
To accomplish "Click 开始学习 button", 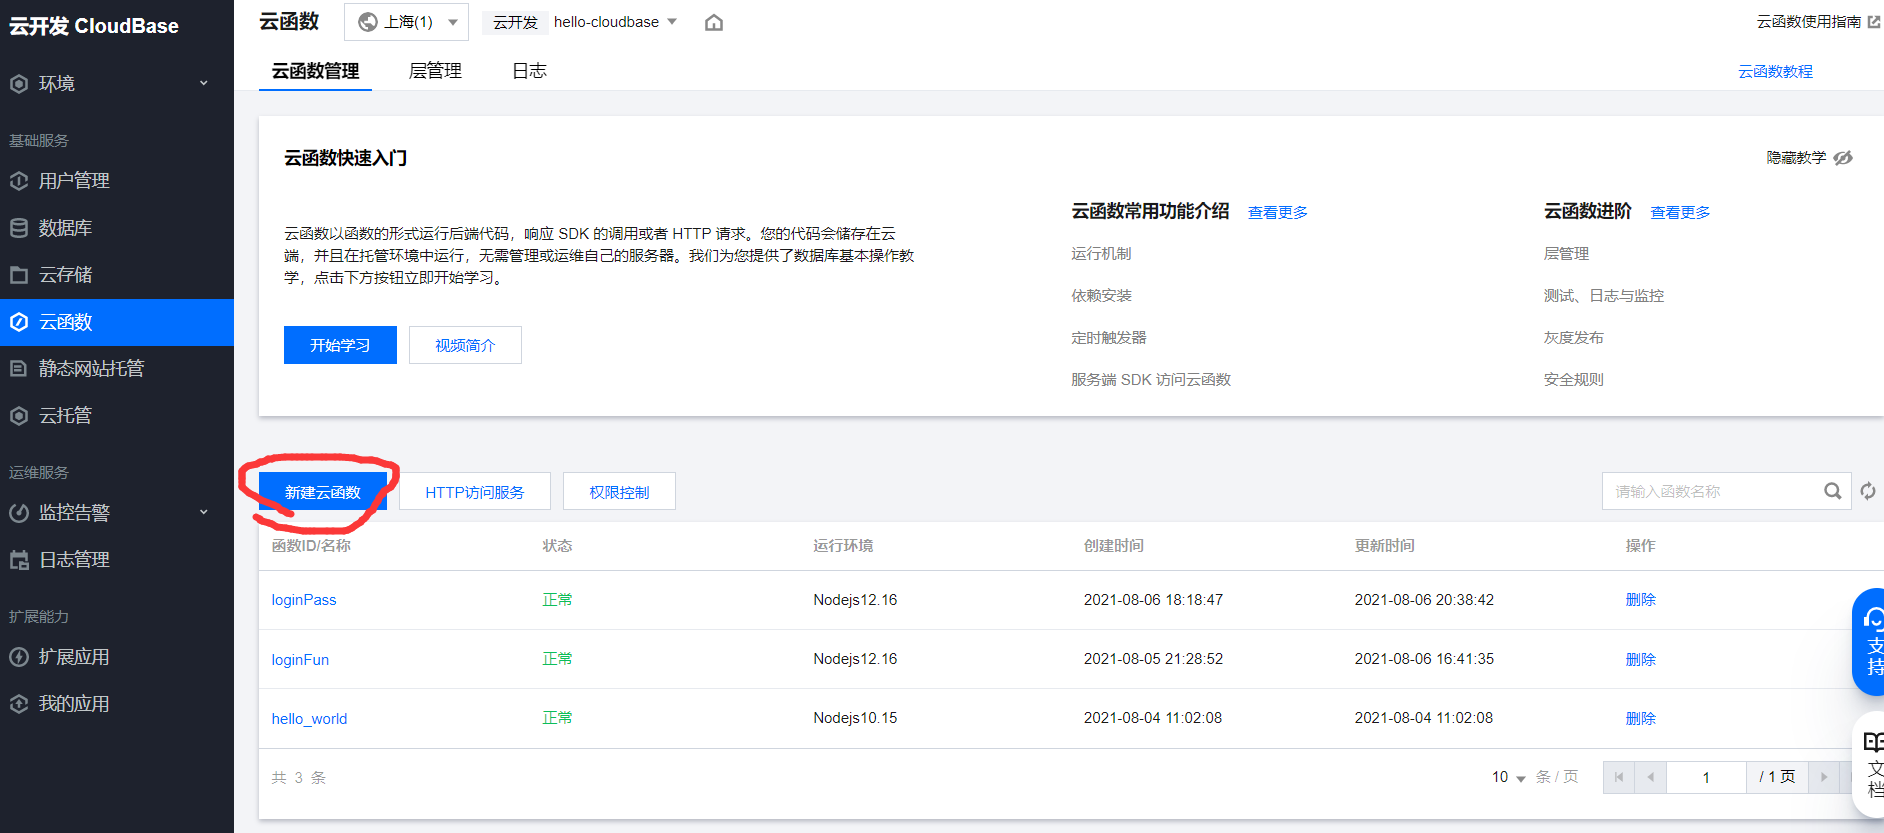I will 340,345.
